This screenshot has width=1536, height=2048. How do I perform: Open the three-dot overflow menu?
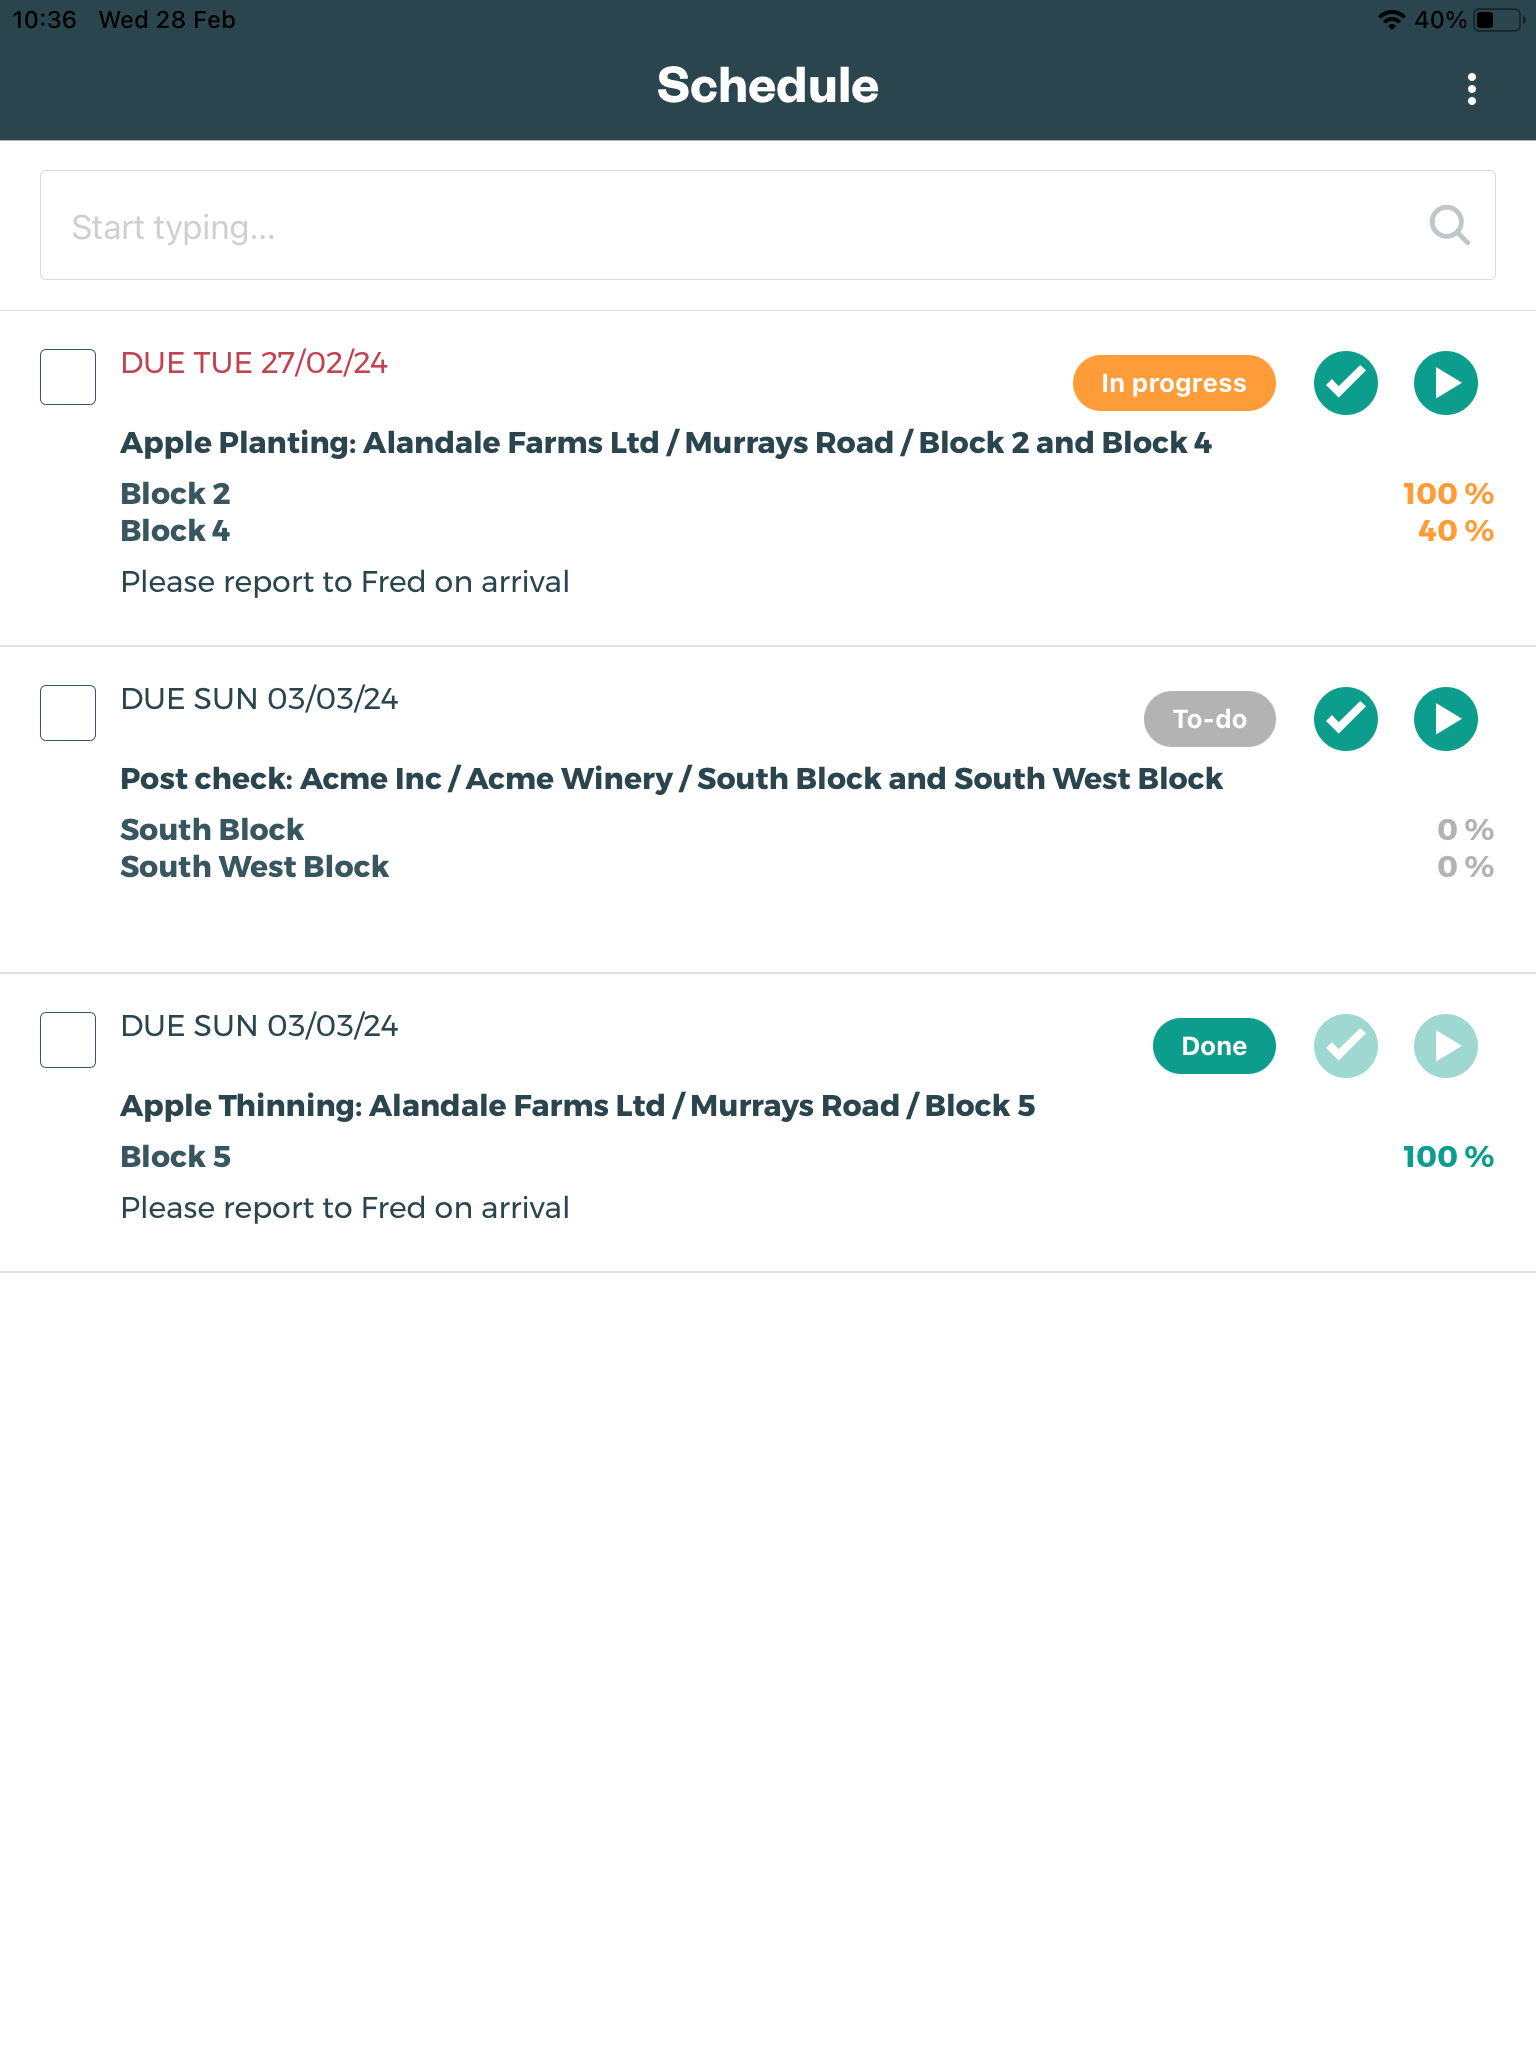point(1471,89)
